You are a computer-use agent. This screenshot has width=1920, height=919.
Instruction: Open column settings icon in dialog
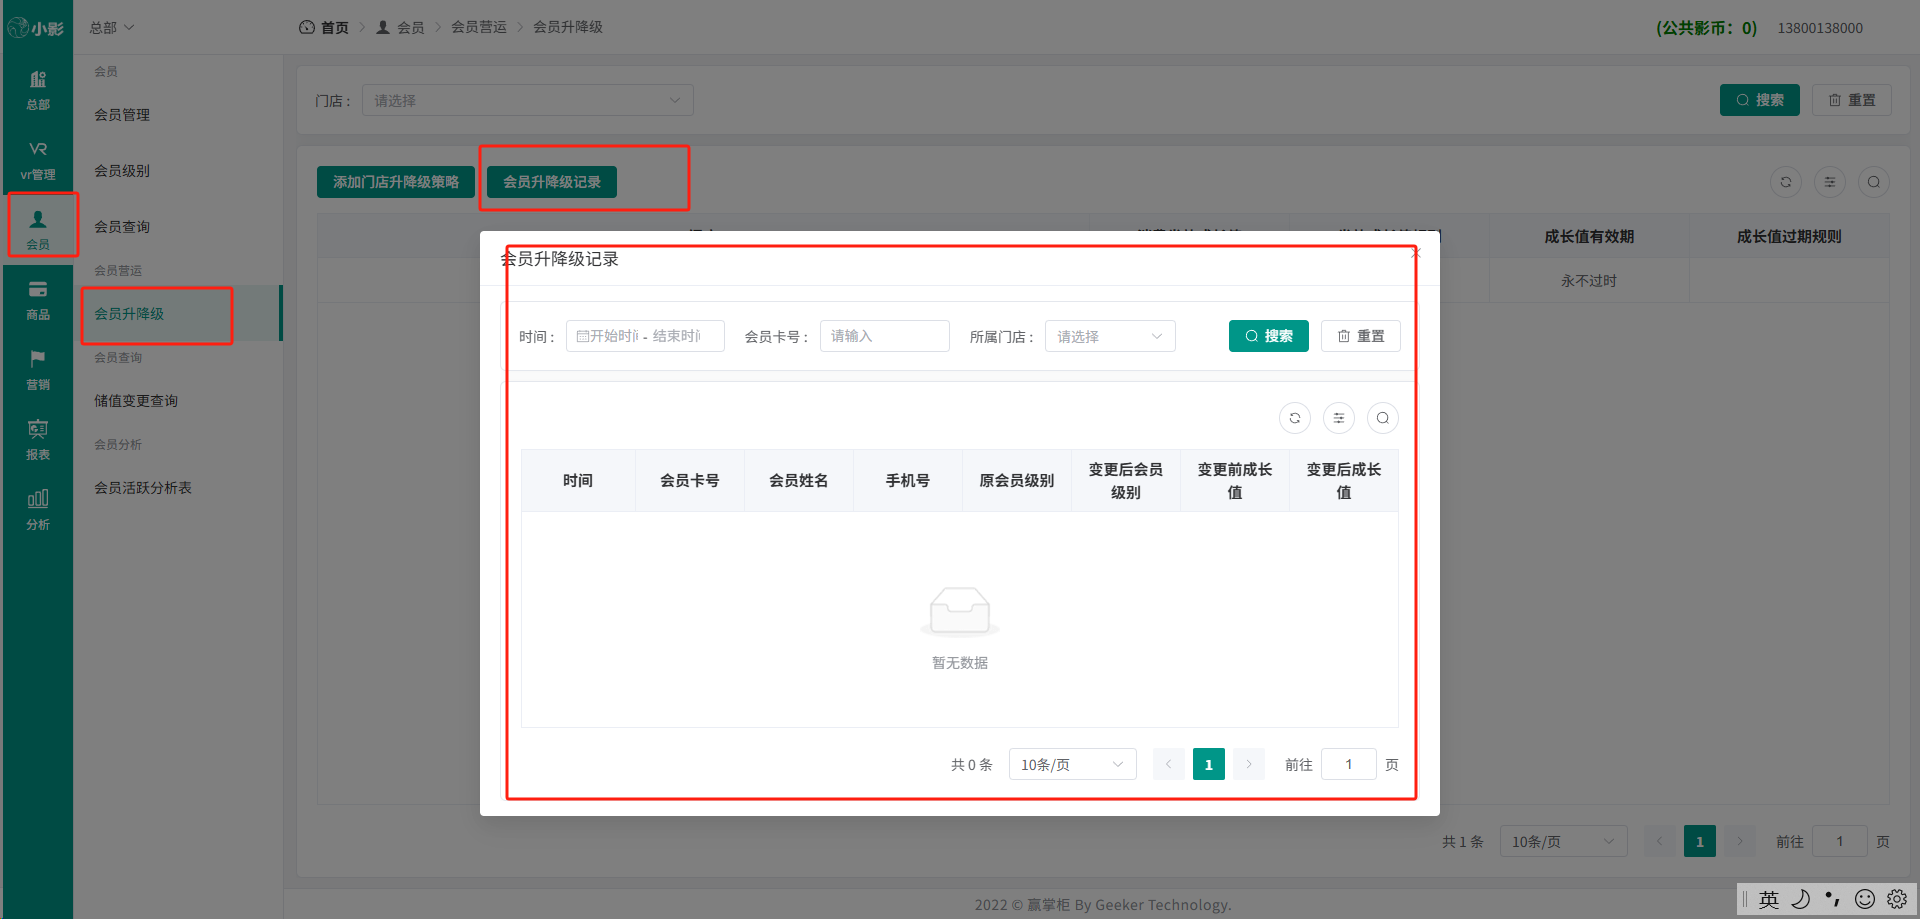pos(1339,418)
